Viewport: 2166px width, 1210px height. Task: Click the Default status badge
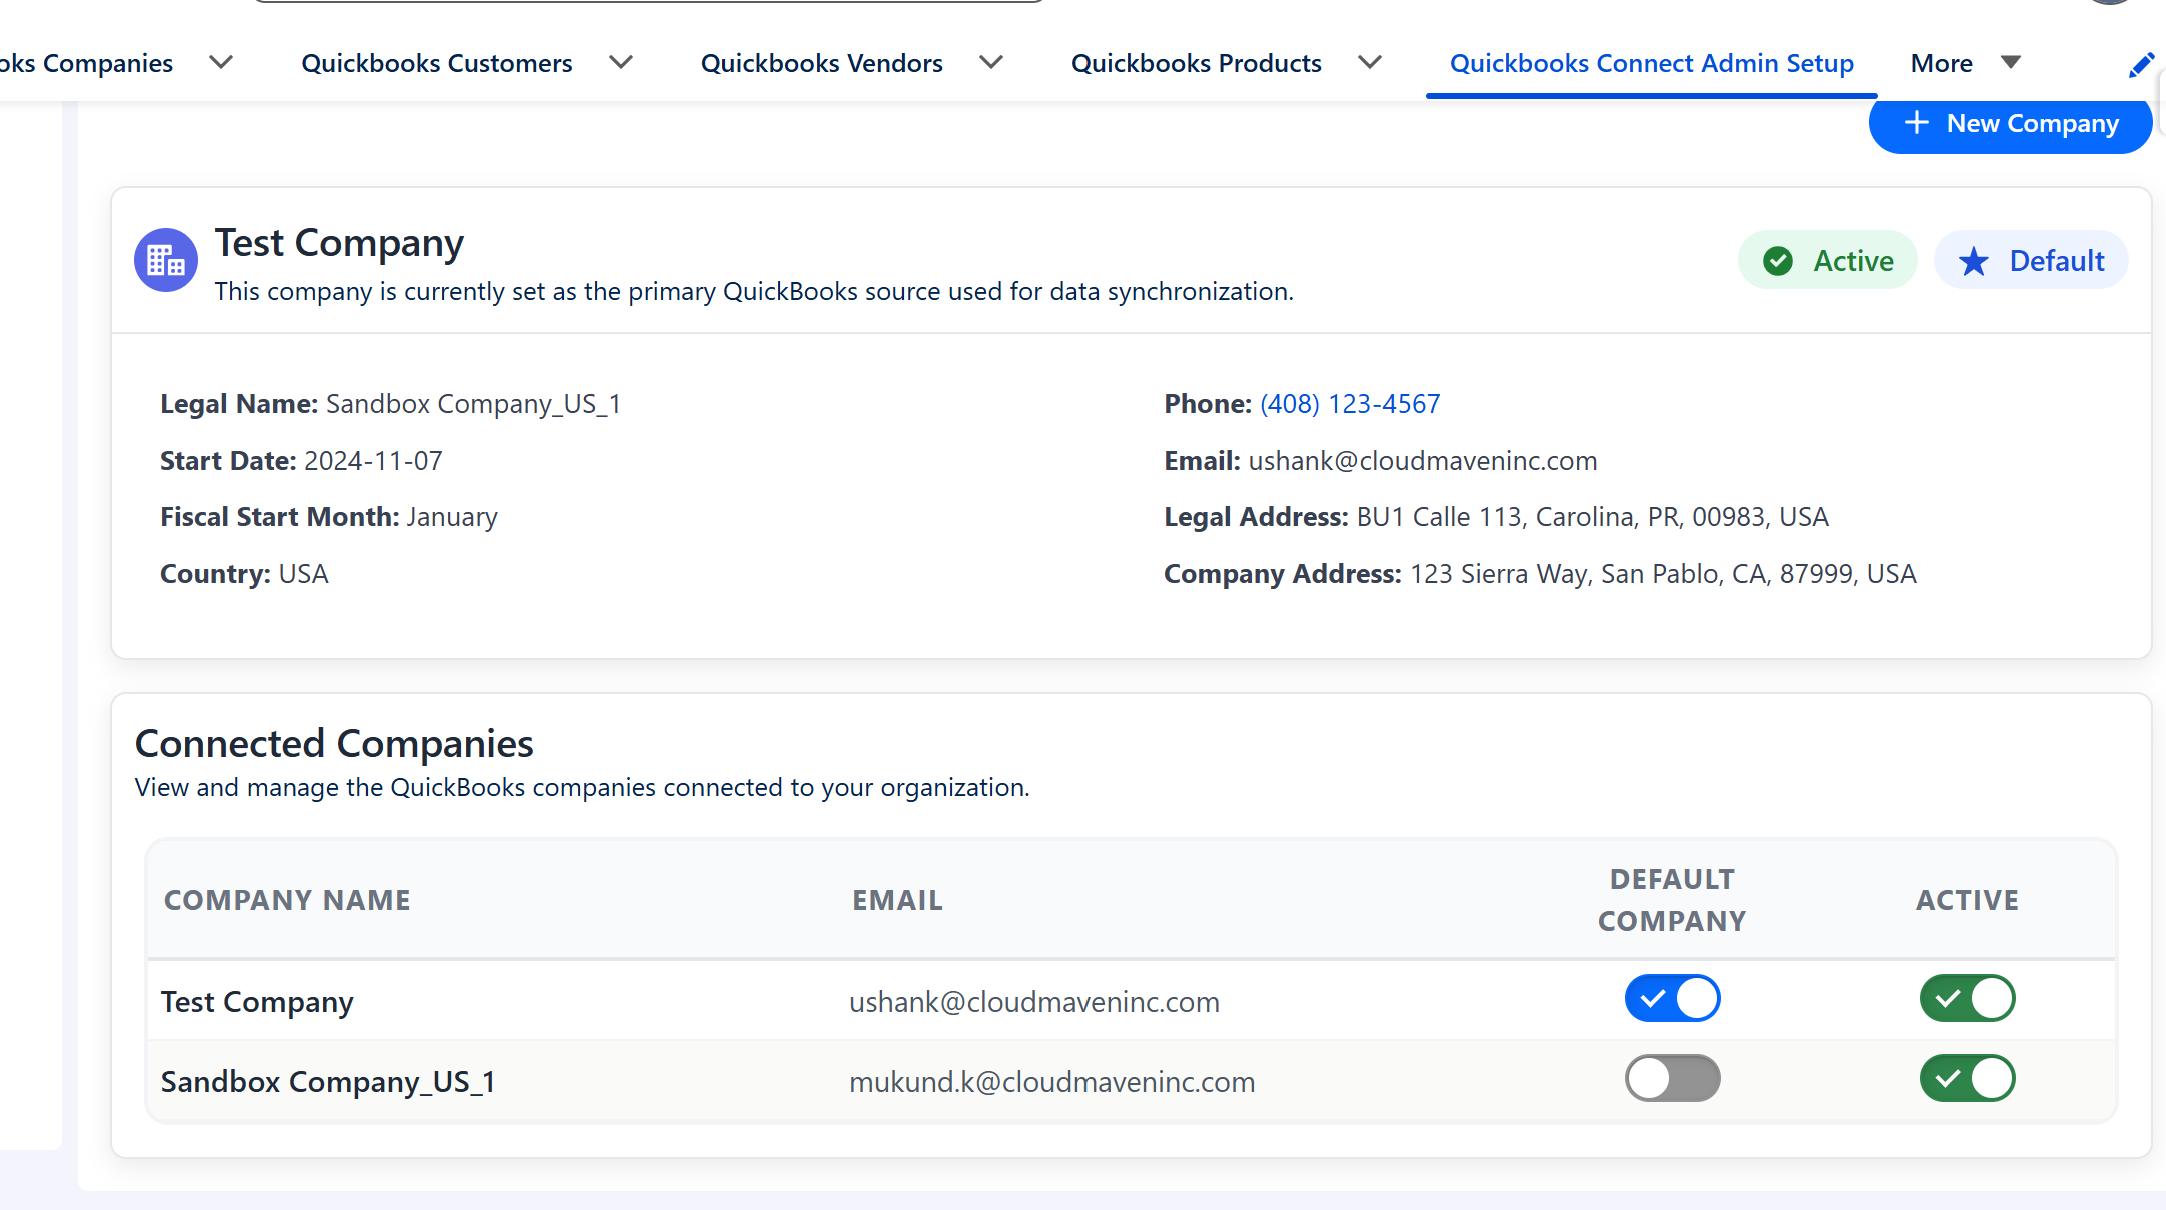coord(2031,261)
